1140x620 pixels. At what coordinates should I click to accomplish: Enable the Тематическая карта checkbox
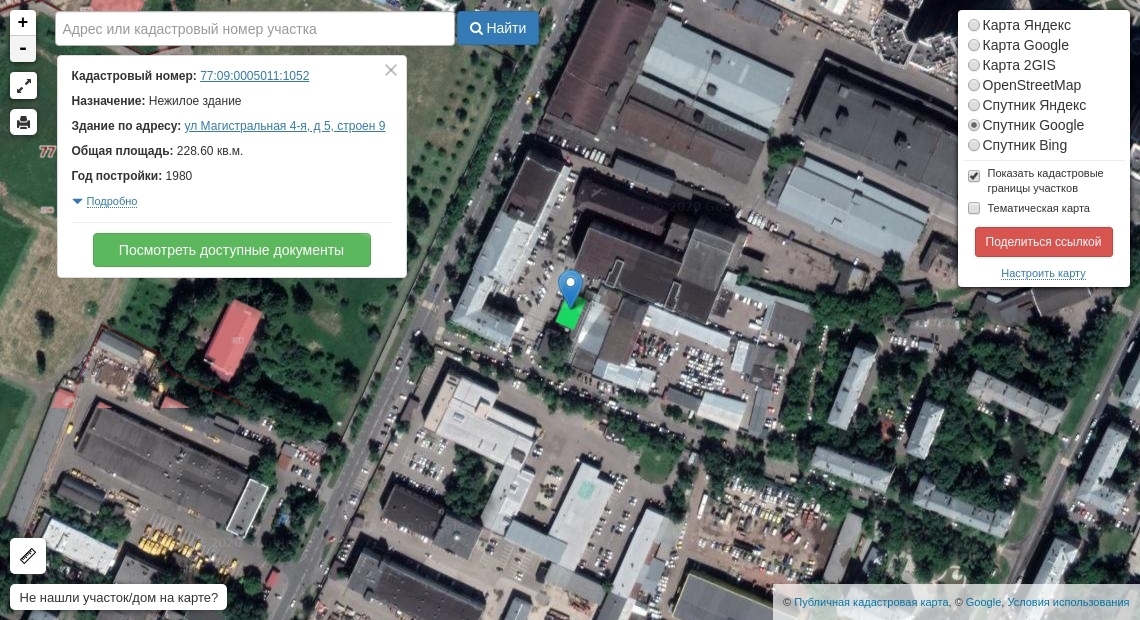974,208
